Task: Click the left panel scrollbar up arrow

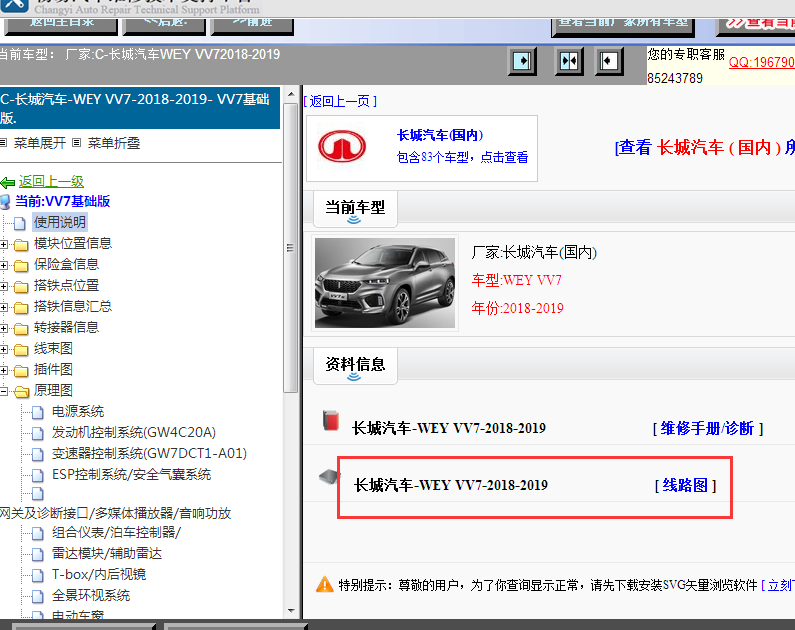Action: [x=291, y=94]
